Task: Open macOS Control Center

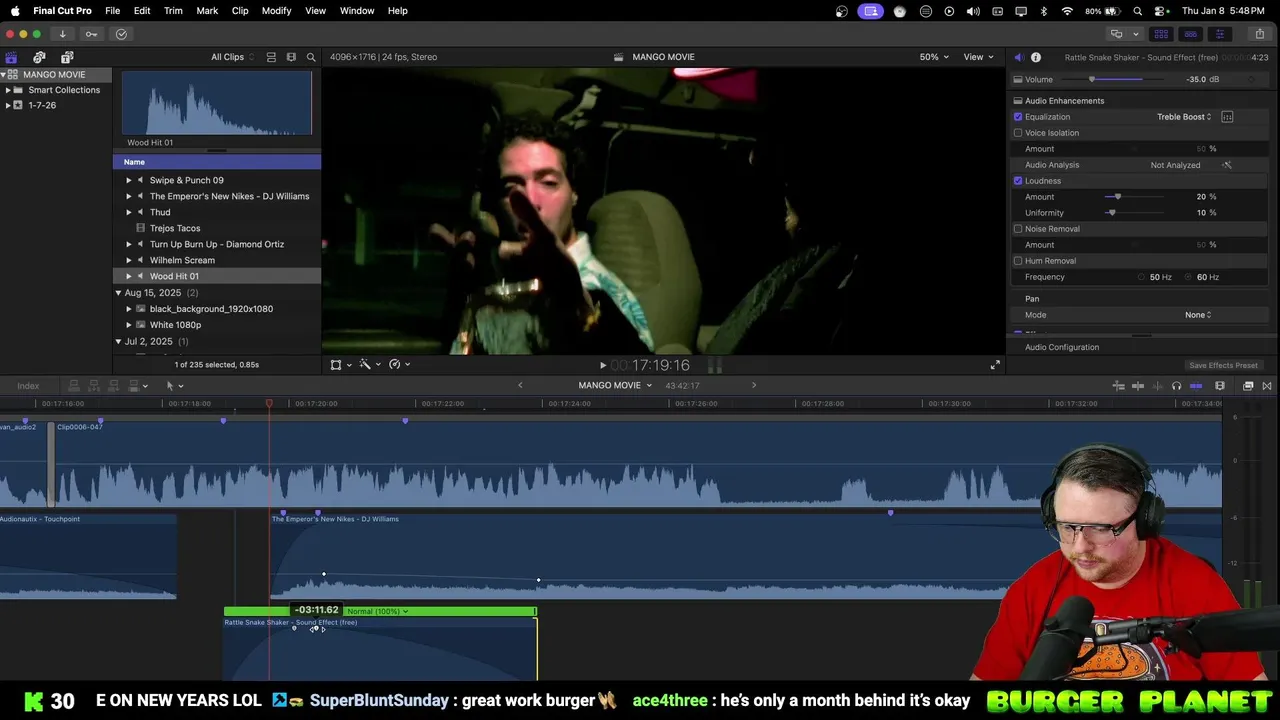Action: [x=1160, y=11]
